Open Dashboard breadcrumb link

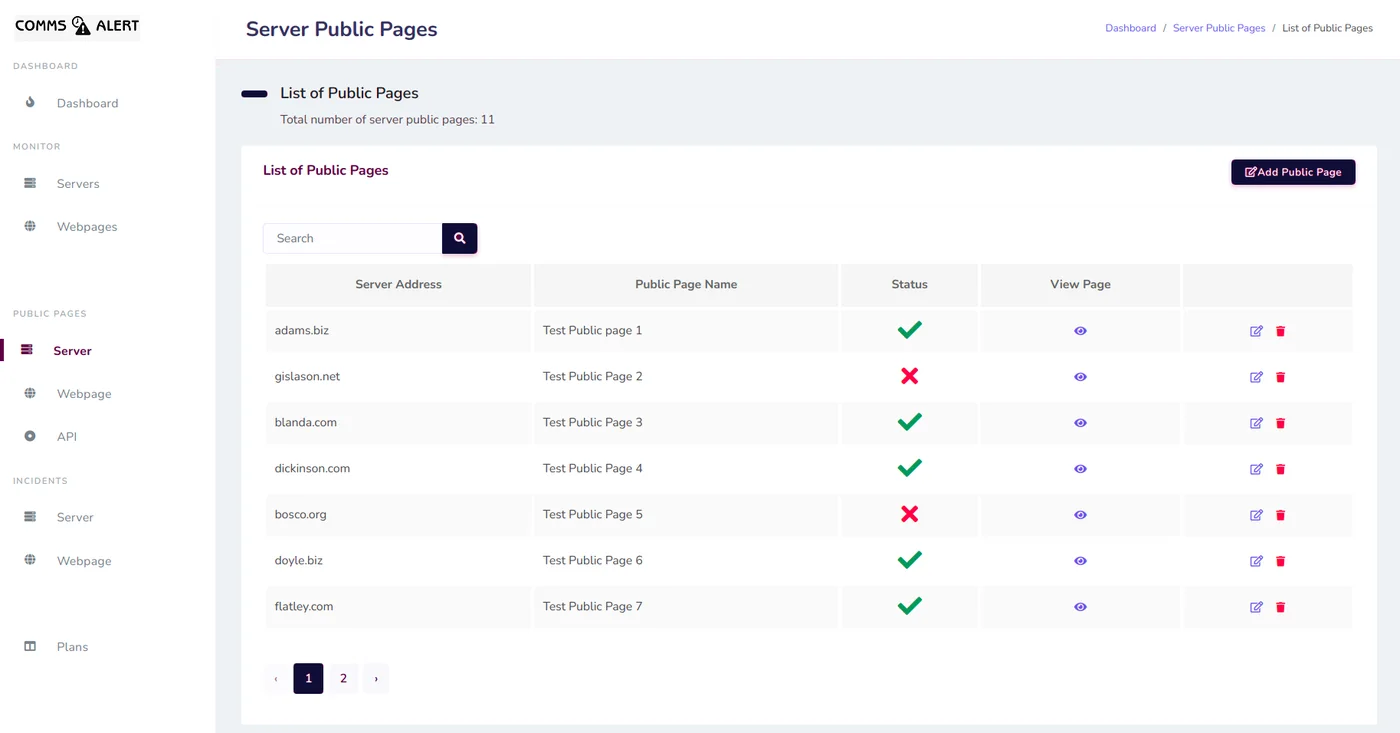click(1130, 28)
